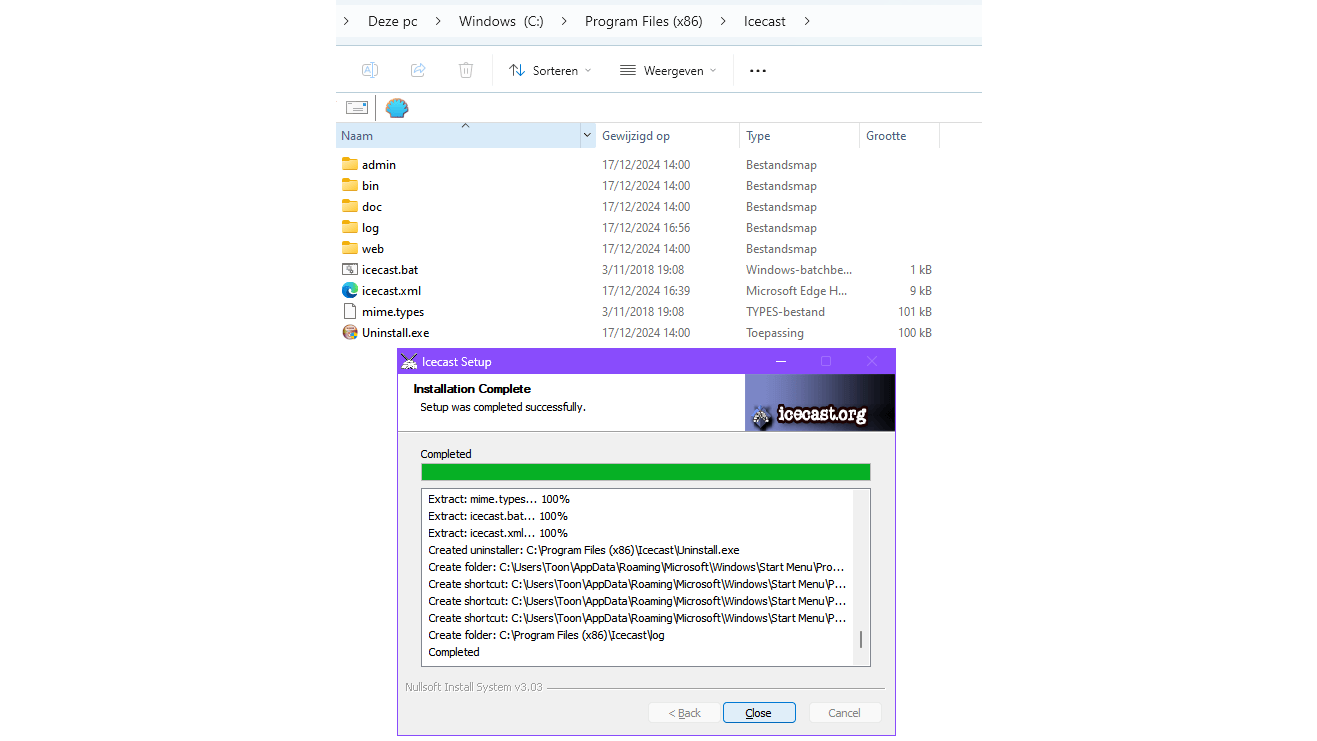Image resolution: width=1317 pixels, height=741 pixels.
Task: Sort by the Type column header
Action: coord(799,136)
